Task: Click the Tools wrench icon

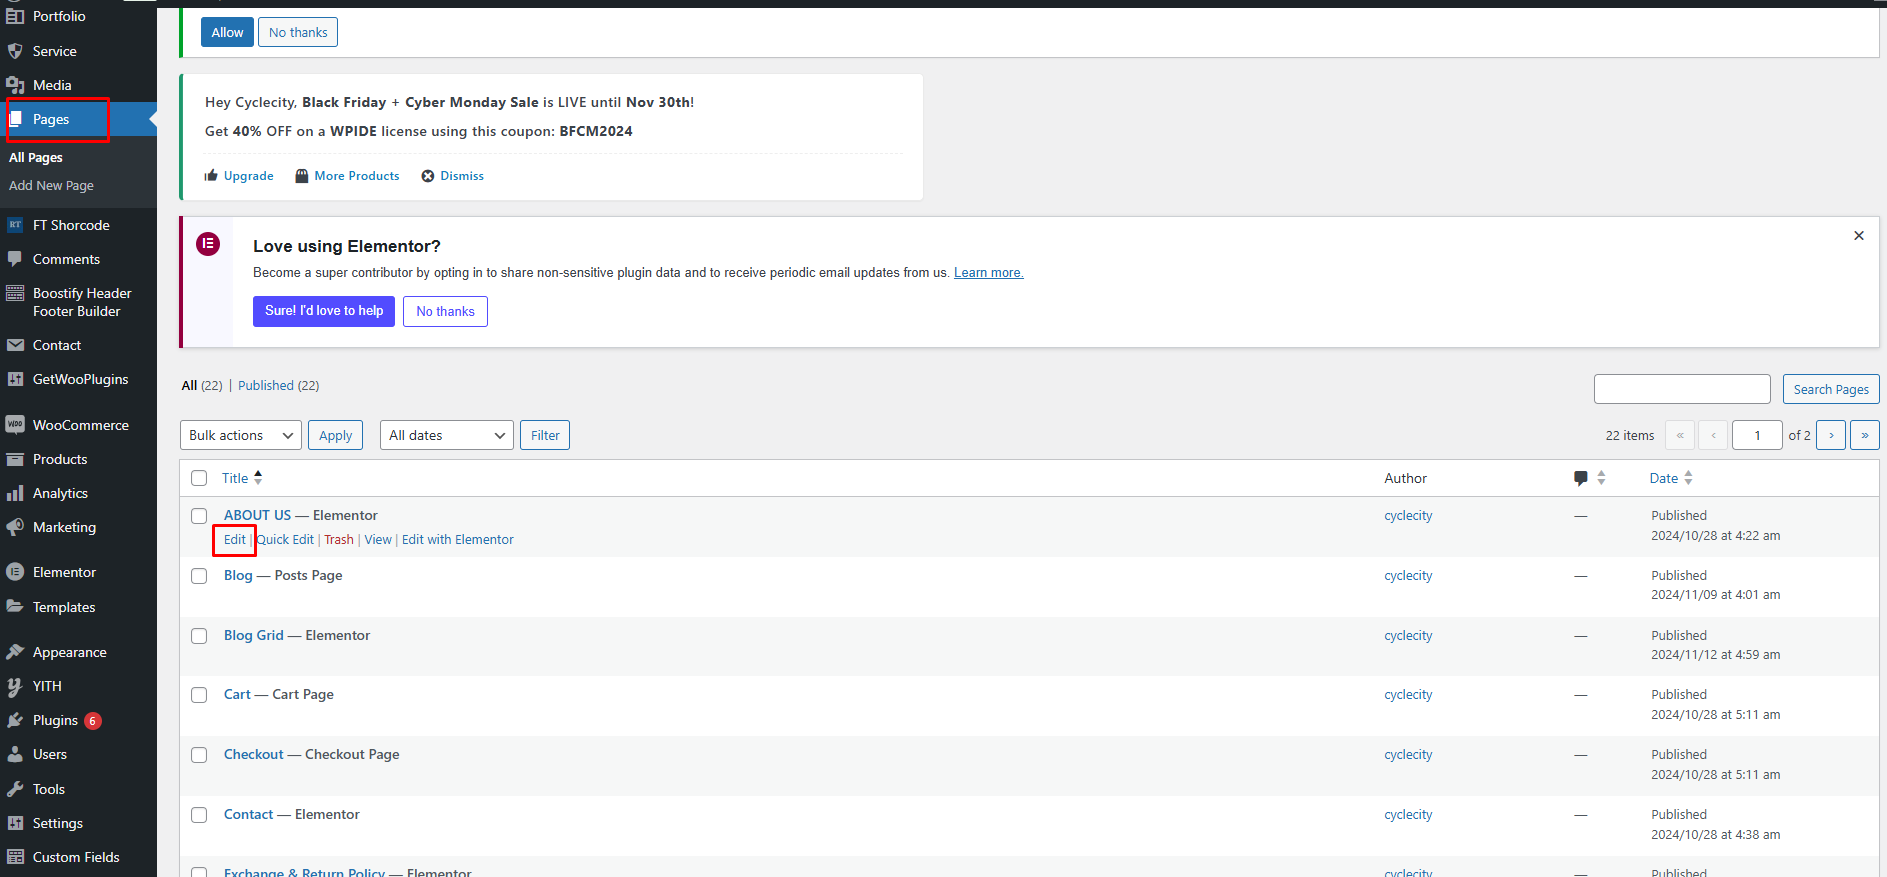Action: click(15, 789)
